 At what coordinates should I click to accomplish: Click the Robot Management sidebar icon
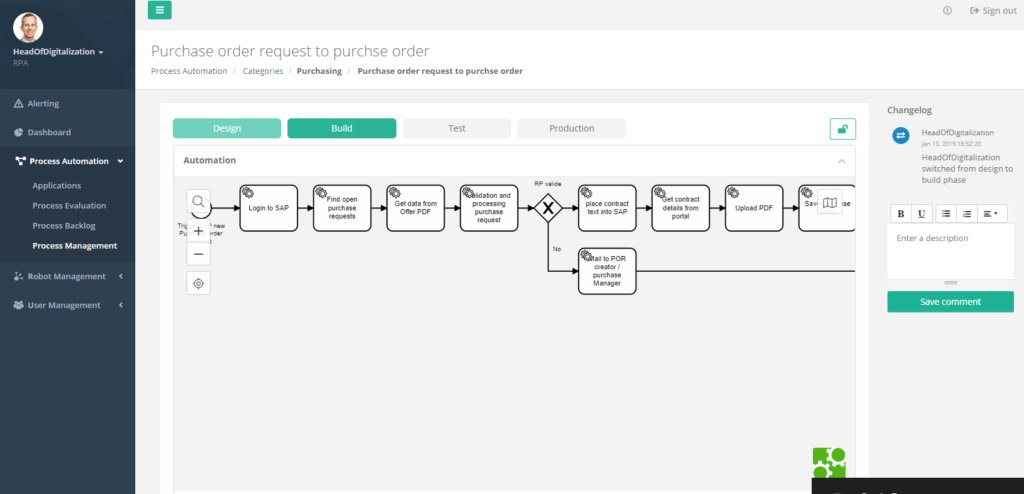(x=18, y=276)
